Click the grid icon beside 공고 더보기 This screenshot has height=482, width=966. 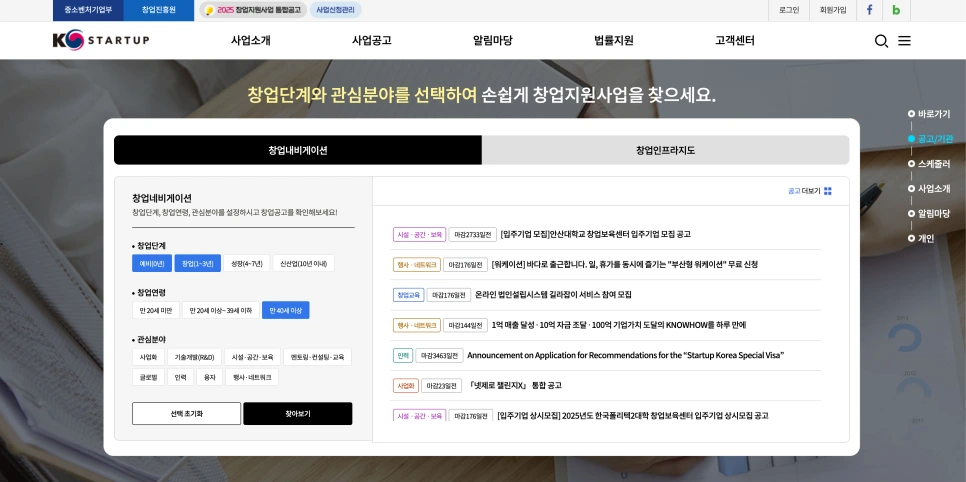[x=827, y=191]
